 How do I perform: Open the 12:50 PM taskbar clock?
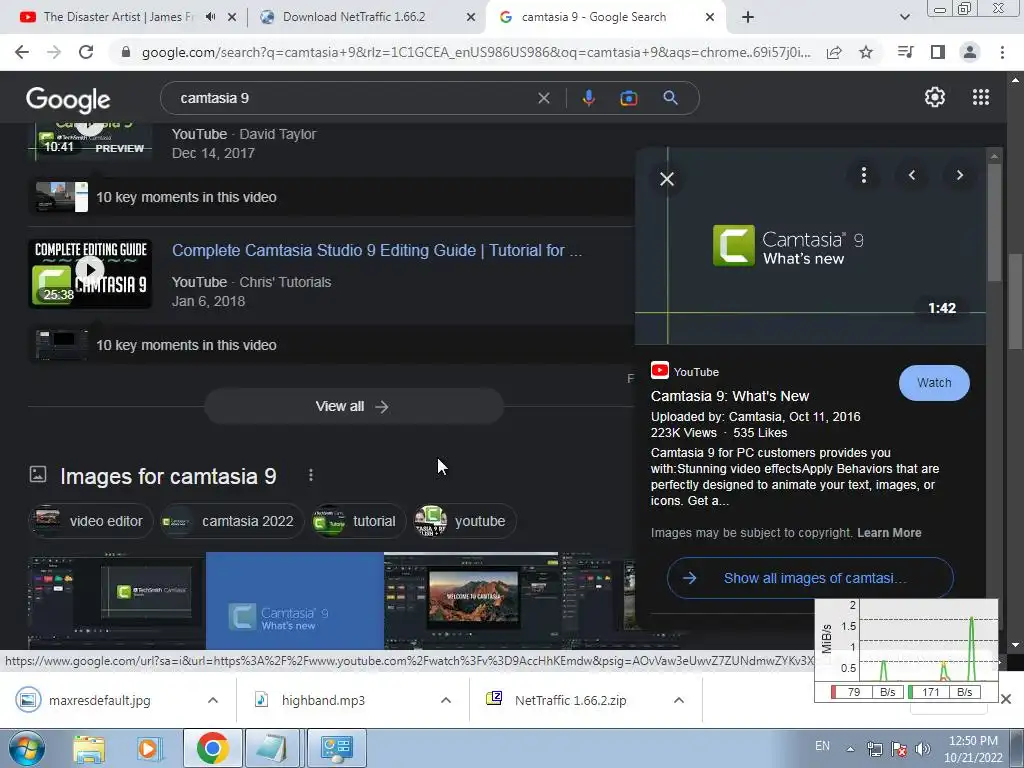(972, 749)
